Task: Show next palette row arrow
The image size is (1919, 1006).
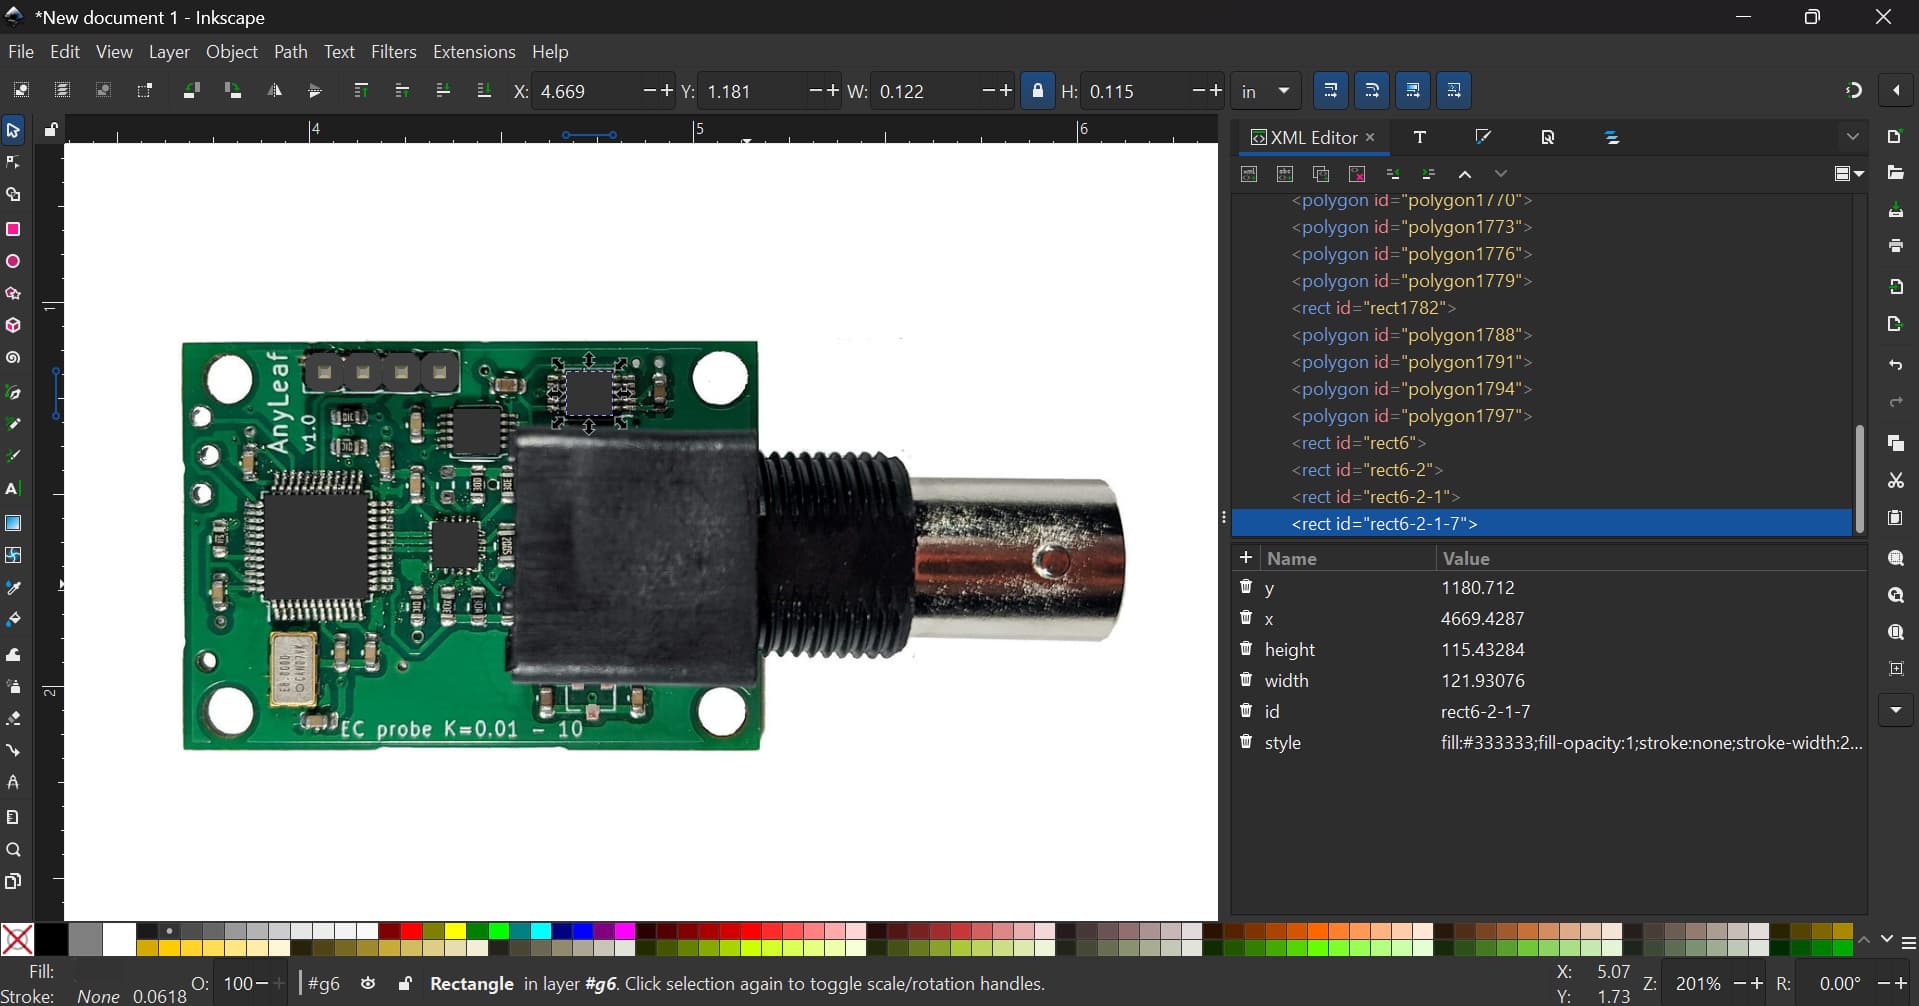Action: 1886,940
